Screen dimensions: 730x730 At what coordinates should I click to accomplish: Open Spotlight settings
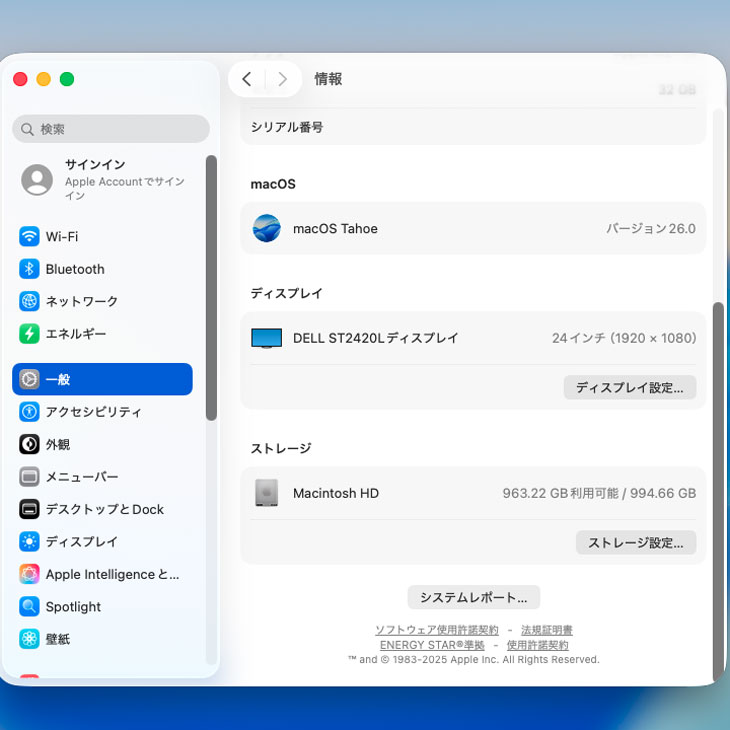[73, 607]
